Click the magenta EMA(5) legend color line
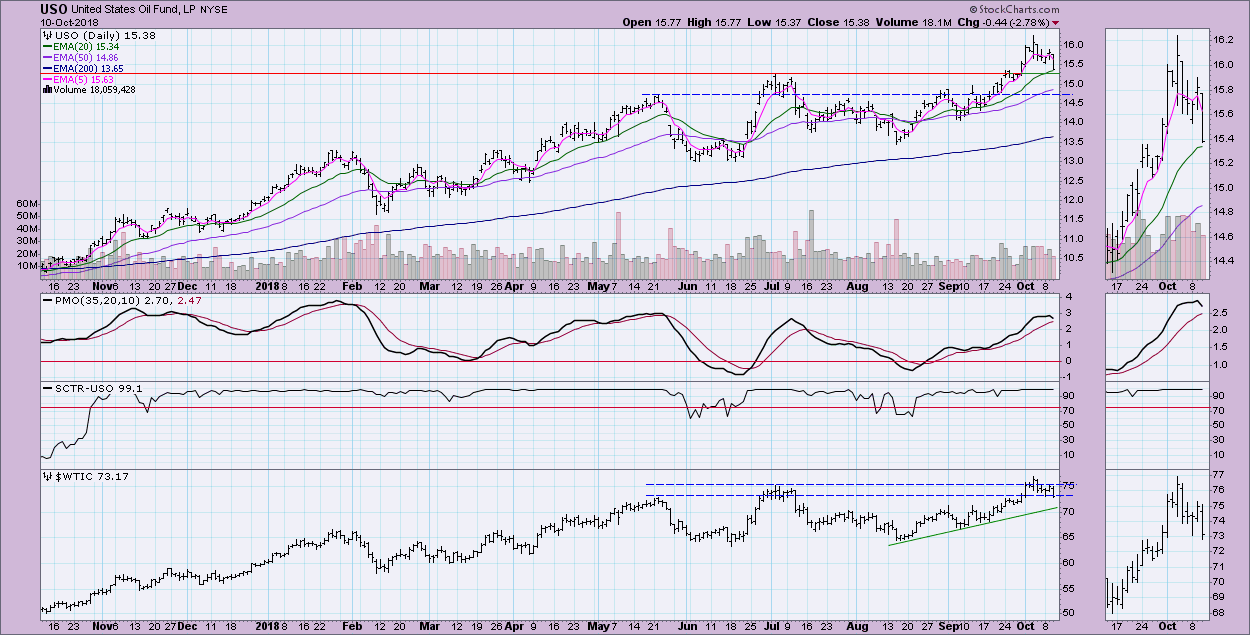 click(x=47, y=79)
